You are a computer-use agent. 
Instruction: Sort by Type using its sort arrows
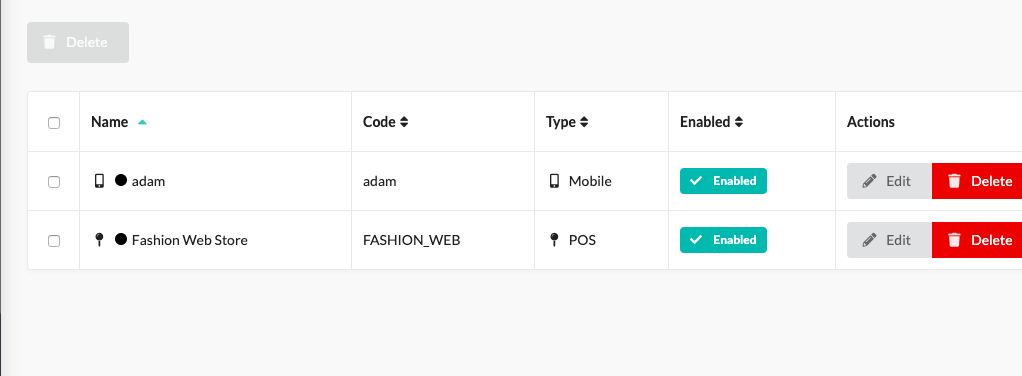(x=584, y=122)
